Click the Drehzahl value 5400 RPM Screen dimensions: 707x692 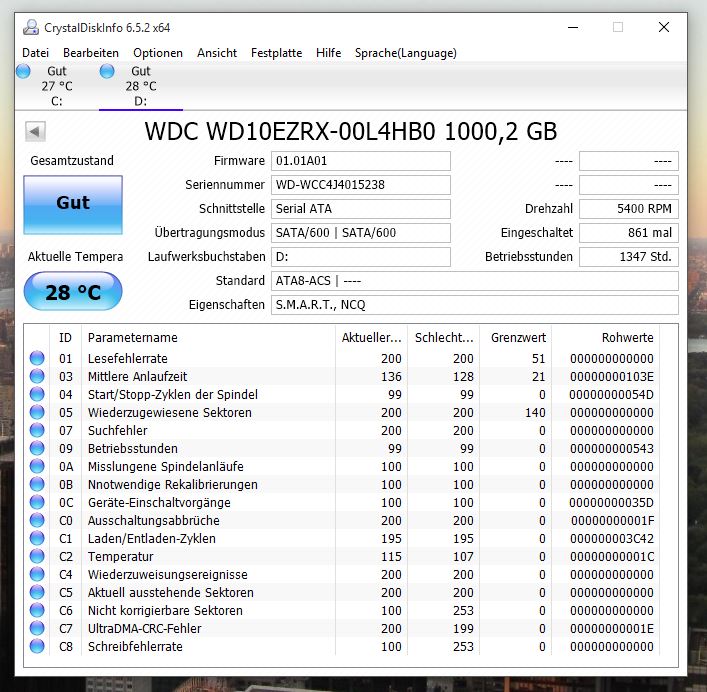[x=629, y=209]
